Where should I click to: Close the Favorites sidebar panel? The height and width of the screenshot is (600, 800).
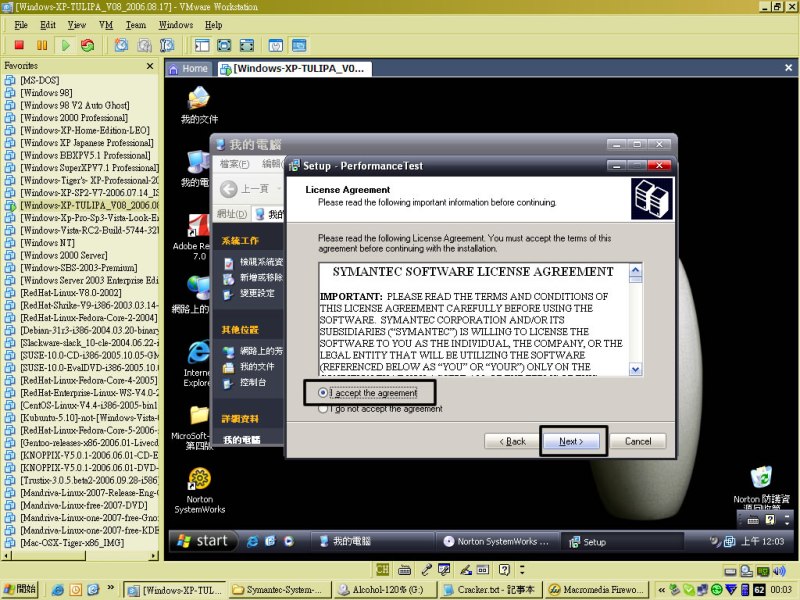(x=150, y=66)
